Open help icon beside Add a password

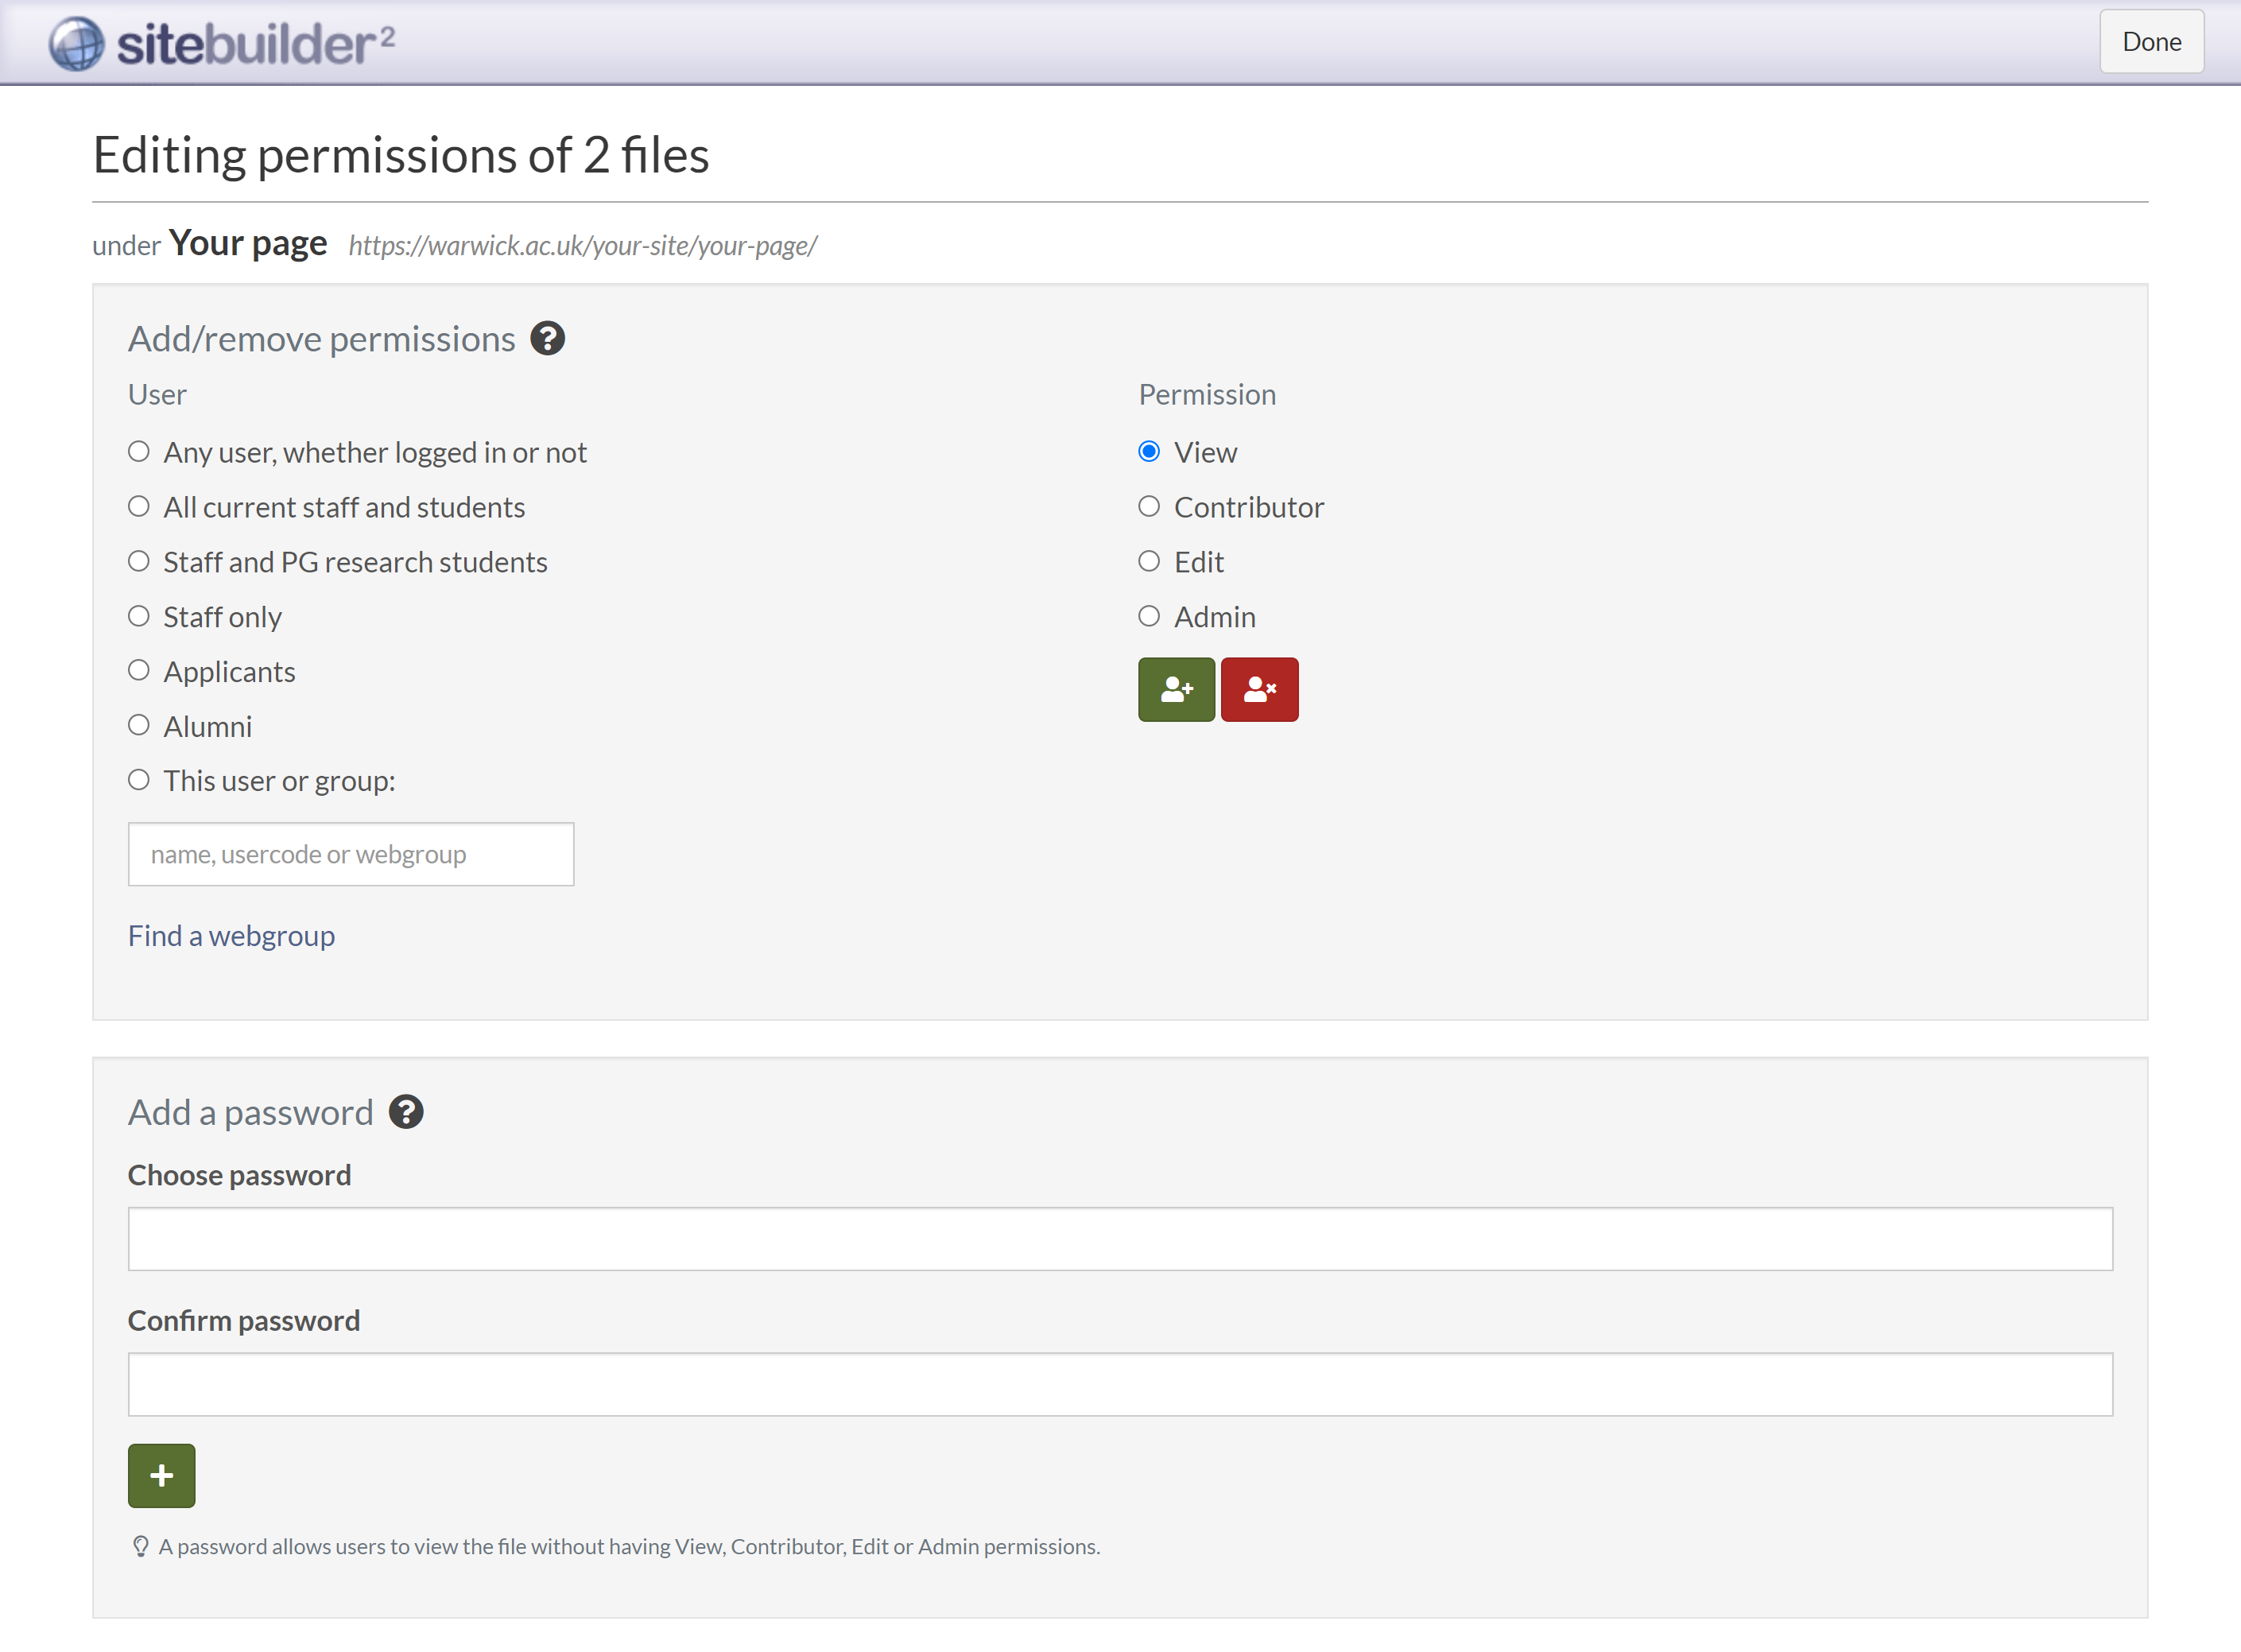click(x=406, y=1112)
